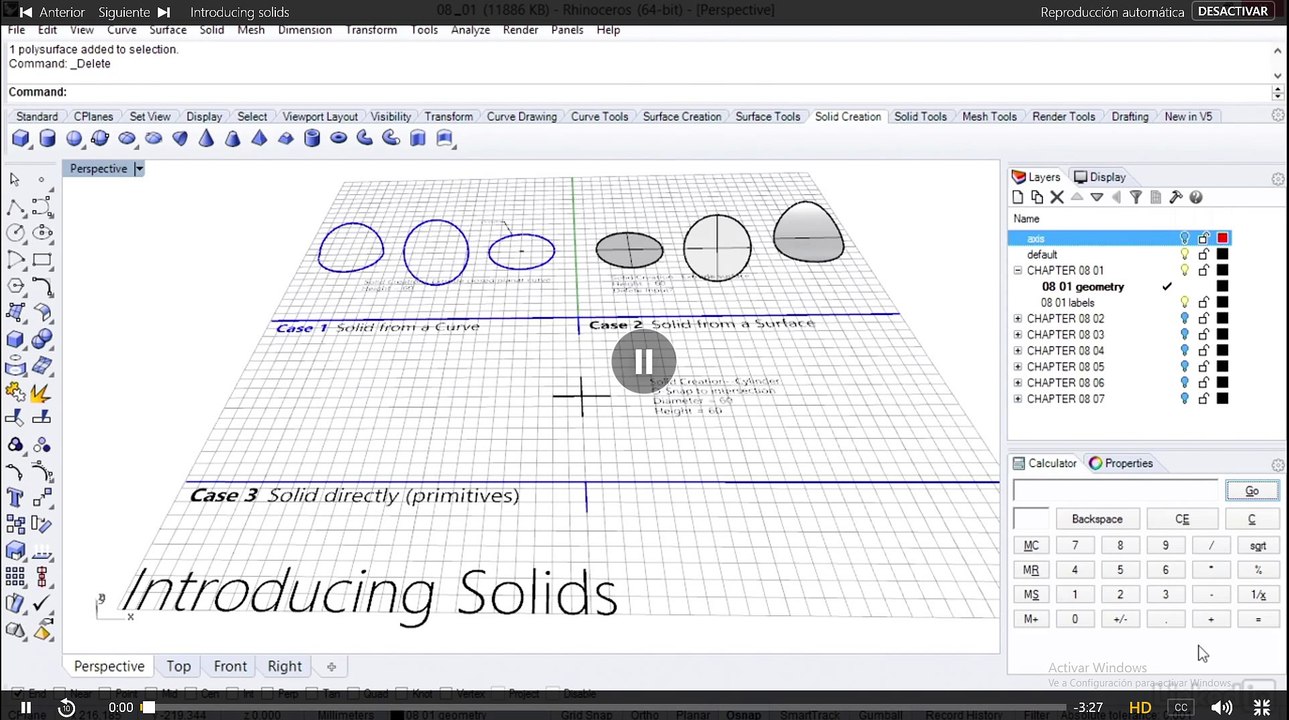Switch to the Solid Tools tab

pyautogui.click(x=920, y=117)
